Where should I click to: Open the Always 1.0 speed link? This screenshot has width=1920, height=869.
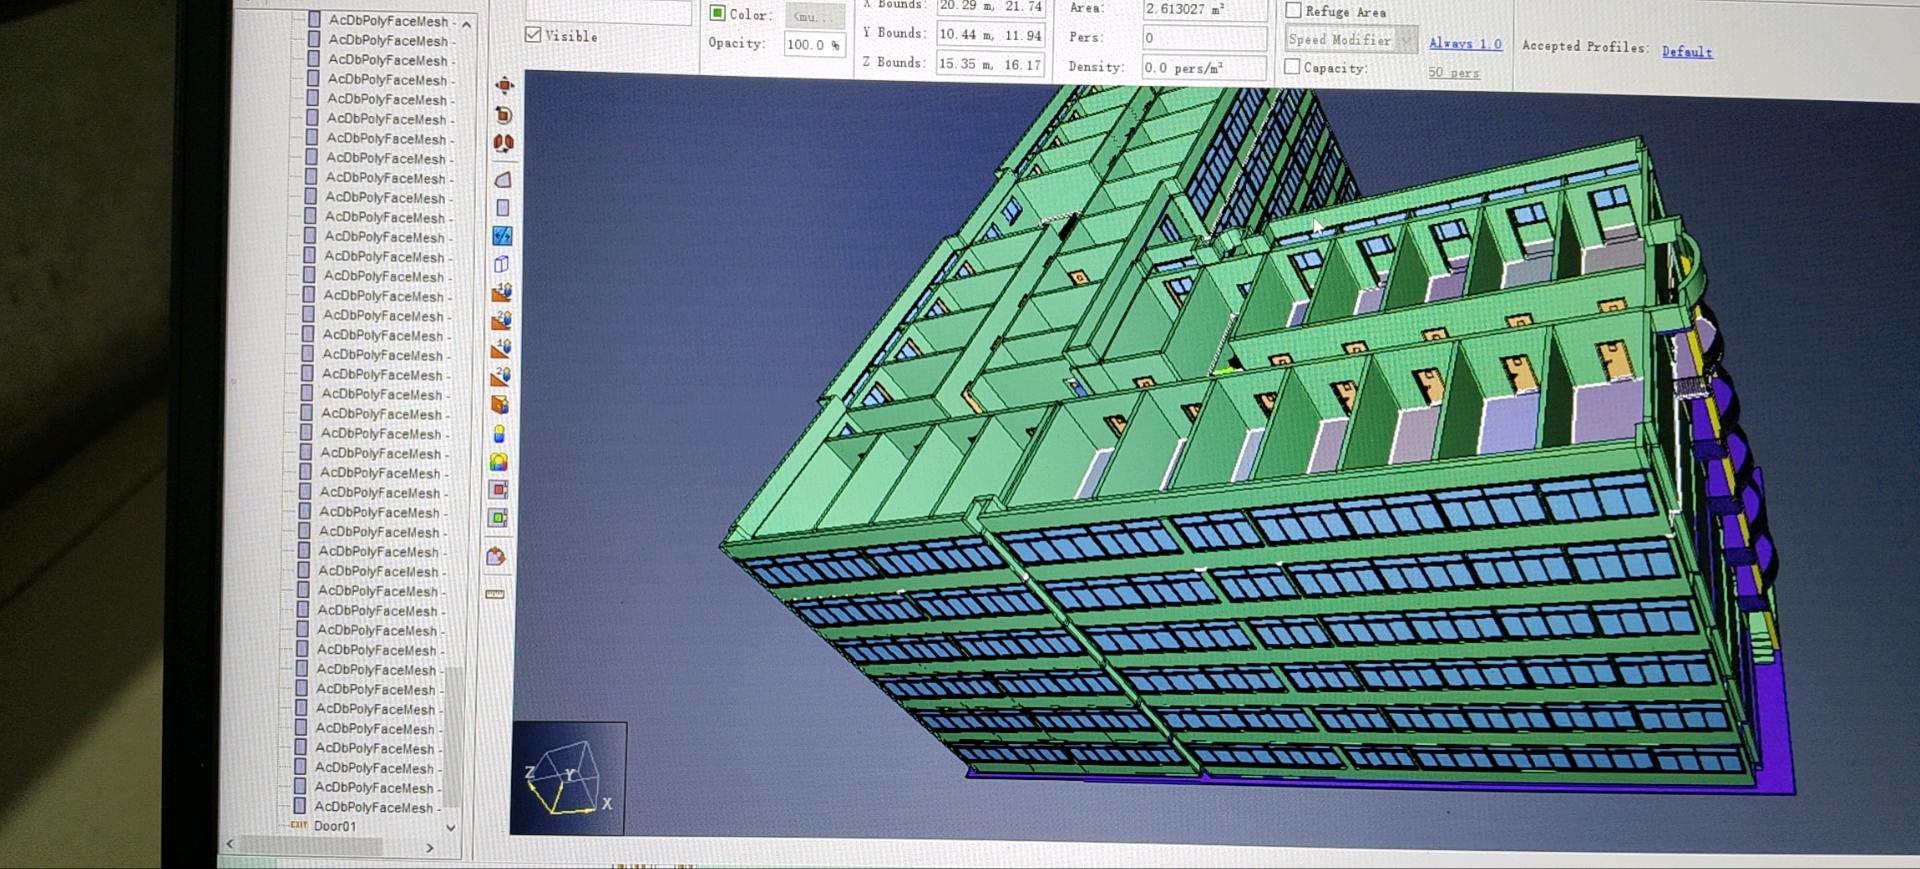[1465, 44]
